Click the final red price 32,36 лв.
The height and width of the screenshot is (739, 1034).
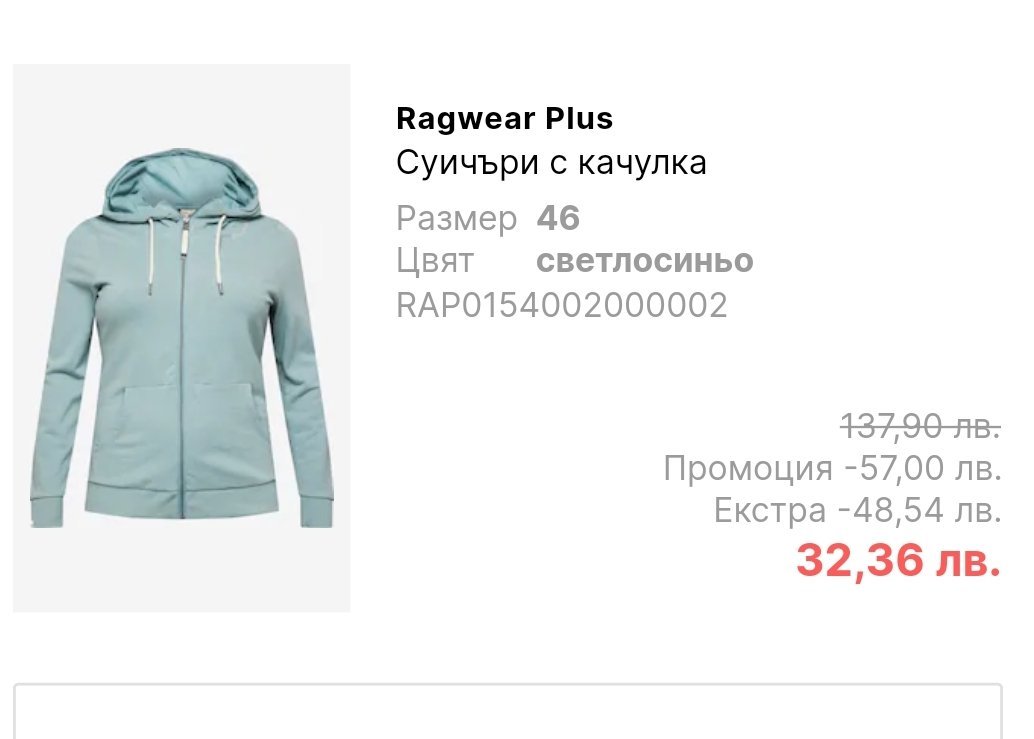click(899, 560)
